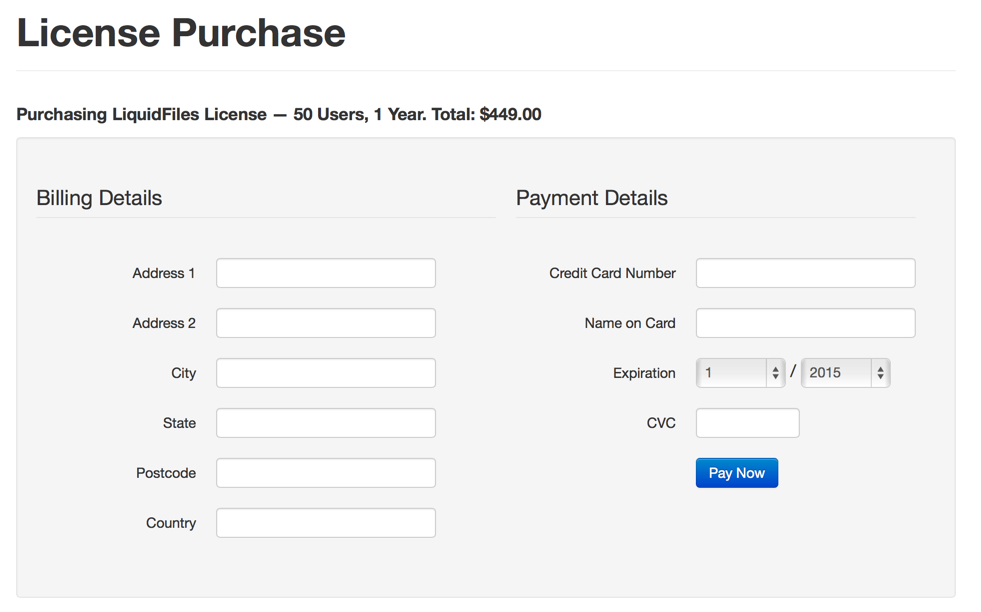Open the expiration month dropdown
Image resolution: width=981 pixels, height=612 pixels.
tap(735, 372)
